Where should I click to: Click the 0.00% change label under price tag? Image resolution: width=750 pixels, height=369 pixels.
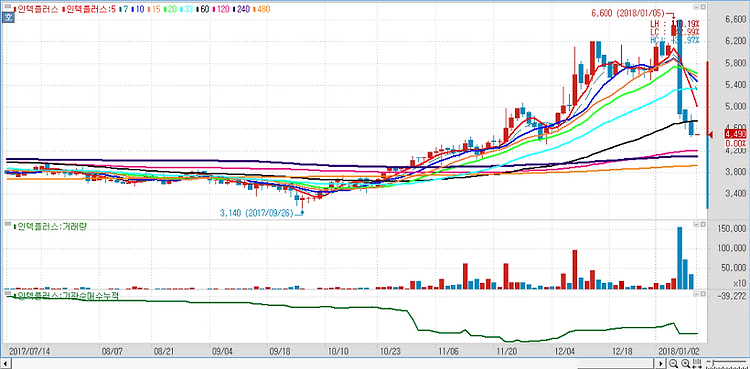(736, 144)
